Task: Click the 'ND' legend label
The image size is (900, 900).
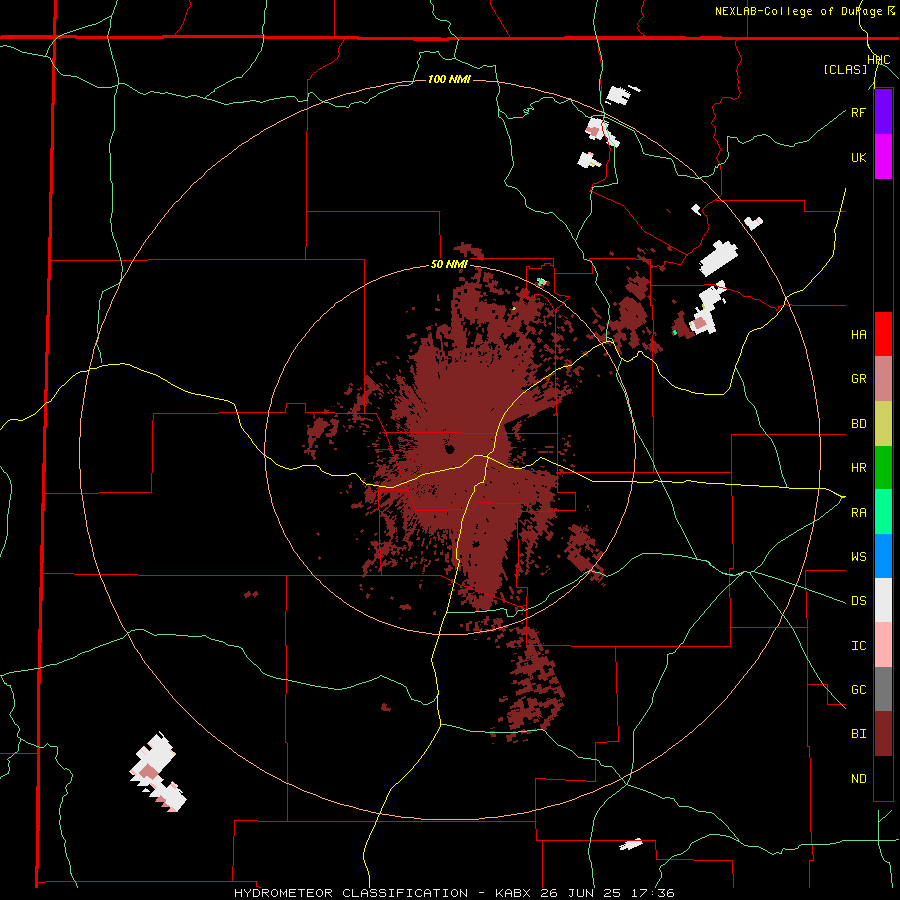Action: 858,779
